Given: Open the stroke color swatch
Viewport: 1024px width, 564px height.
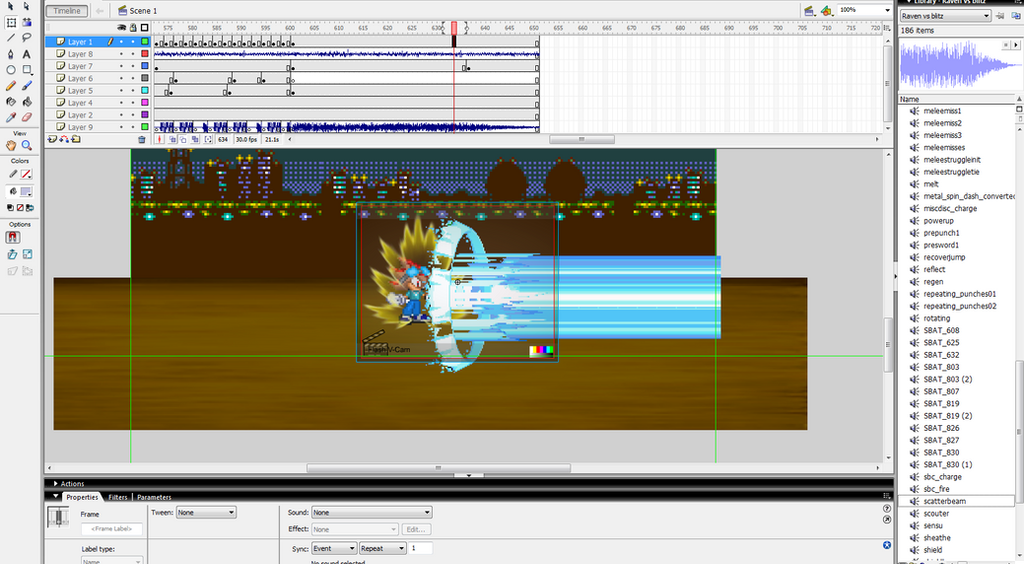Looking at the screenshot, I should pyautogui.click(x=25, y=174).
